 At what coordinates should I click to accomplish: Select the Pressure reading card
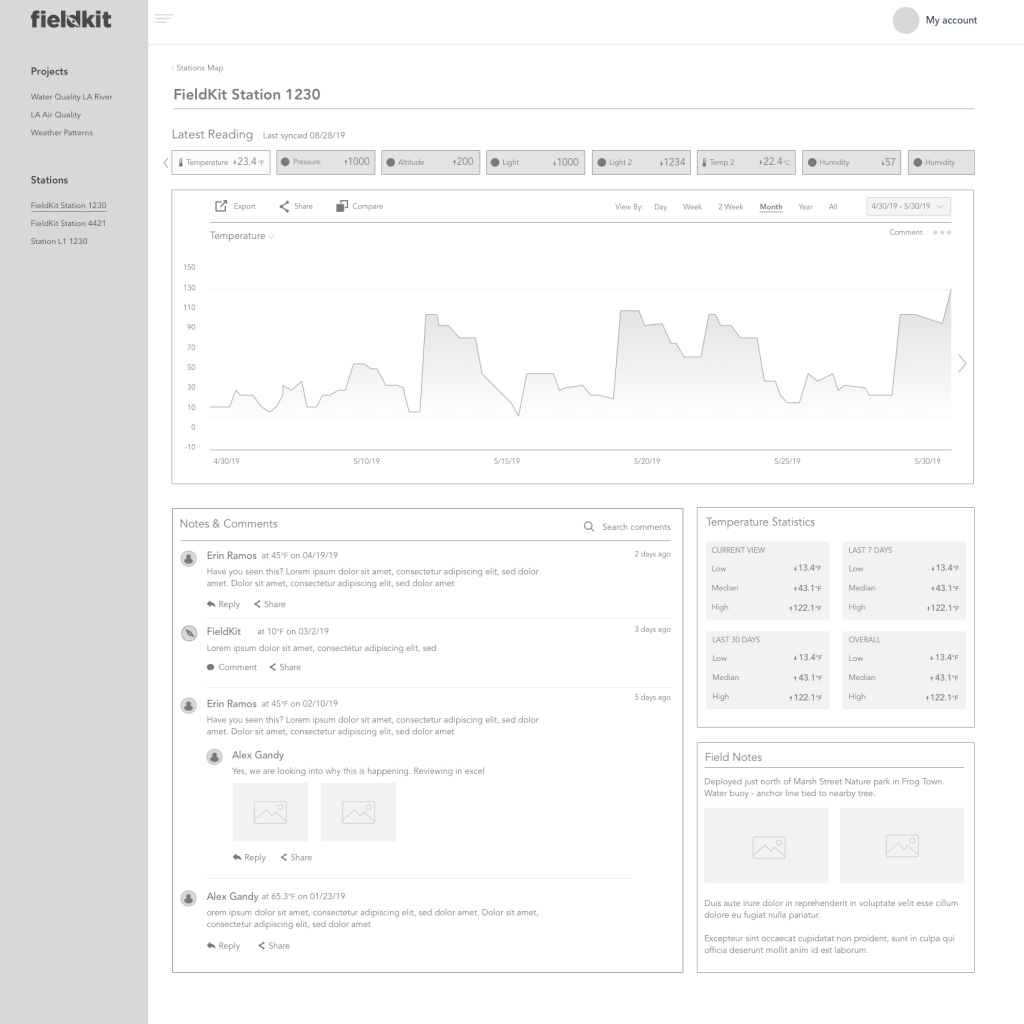click(325, 162)
